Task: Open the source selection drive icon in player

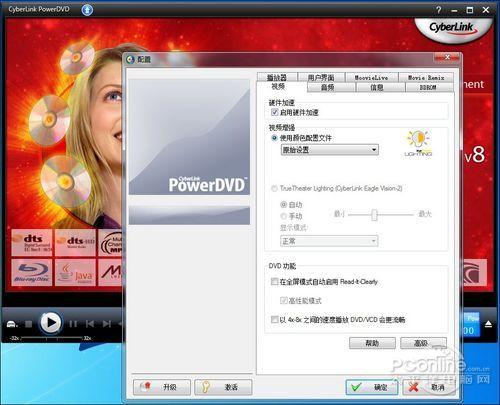Action: [12, 324]
